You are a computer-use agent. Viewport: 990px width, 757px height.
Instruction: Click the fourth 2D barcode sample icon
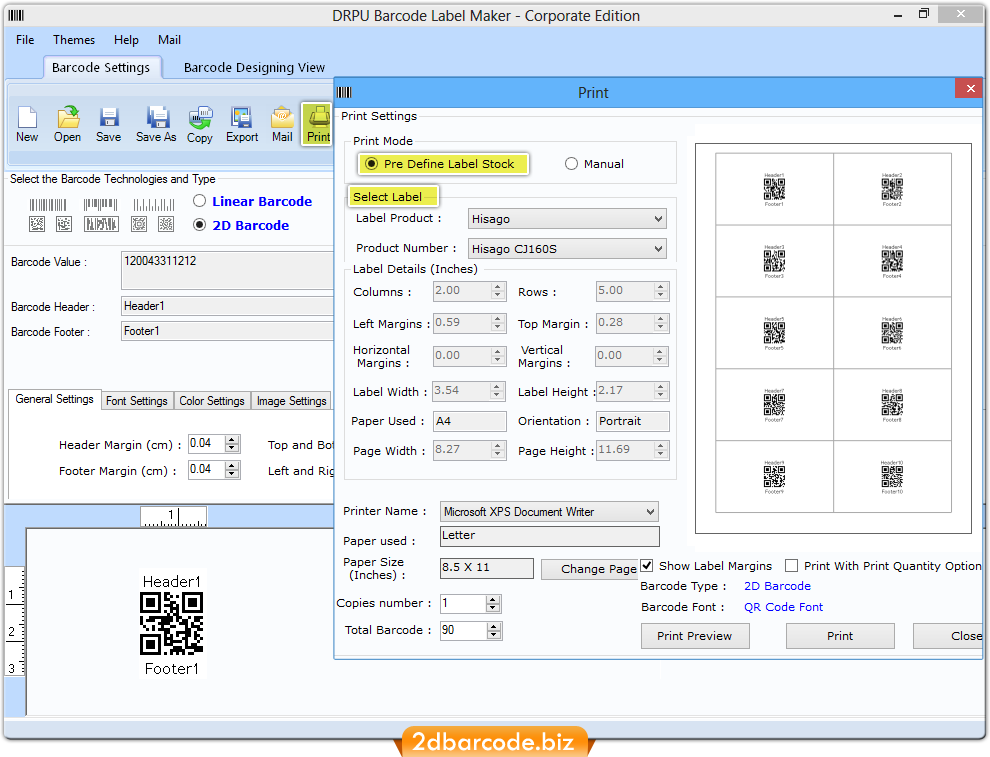click(x=139, y=224)
